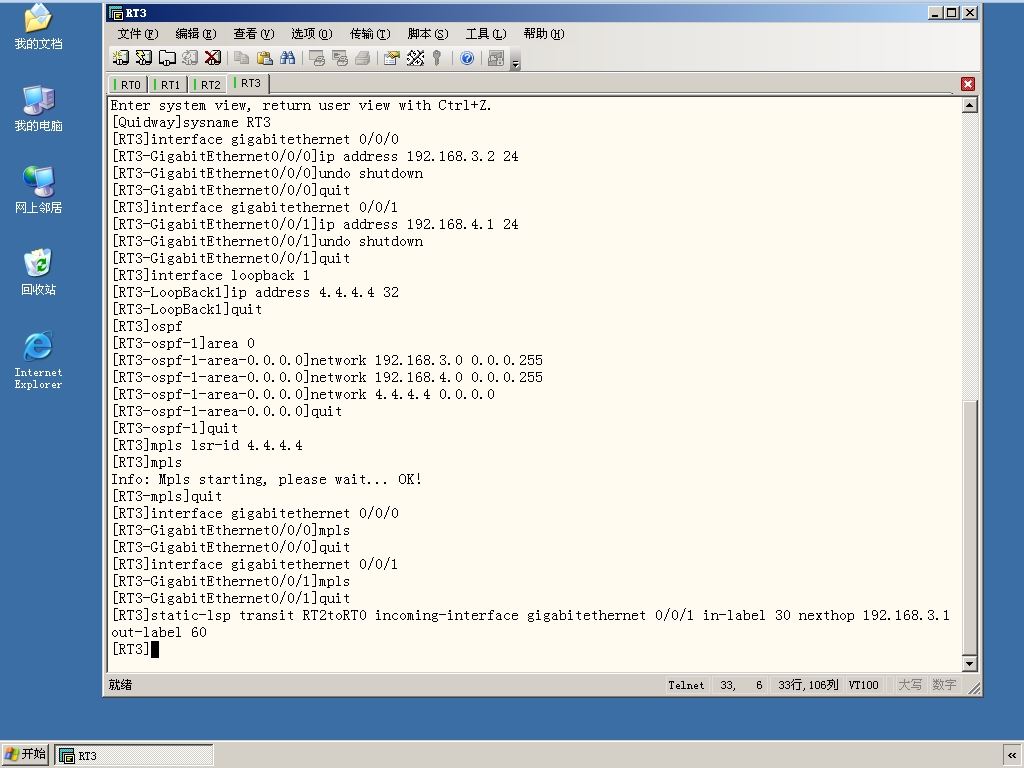1024x768 pixels.
Task: Click the 数字 num lock indicator
Action: (944, 685)
